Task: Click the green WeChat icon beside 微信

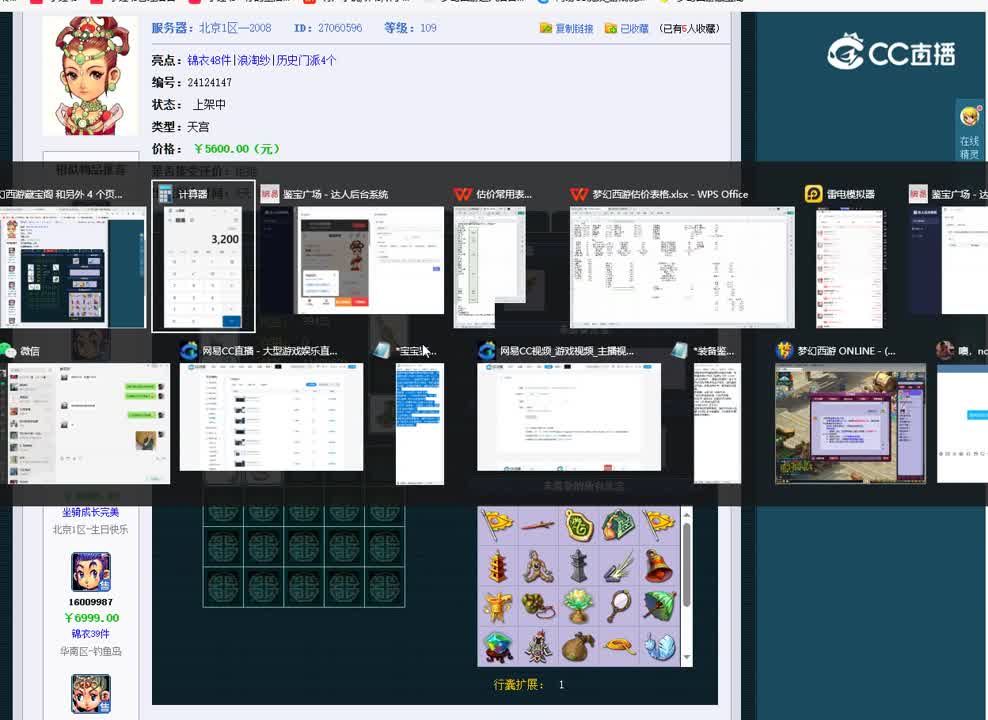Action: (8, 351)
